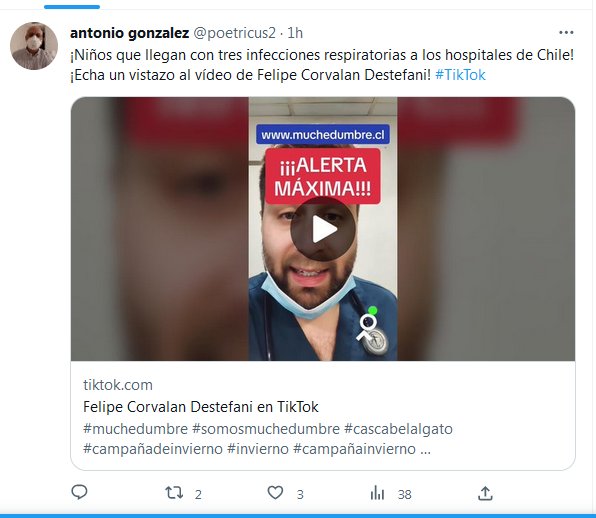Play the embedded TikTok video
This screenshot has height=518, width=596.
pos(323,229)
